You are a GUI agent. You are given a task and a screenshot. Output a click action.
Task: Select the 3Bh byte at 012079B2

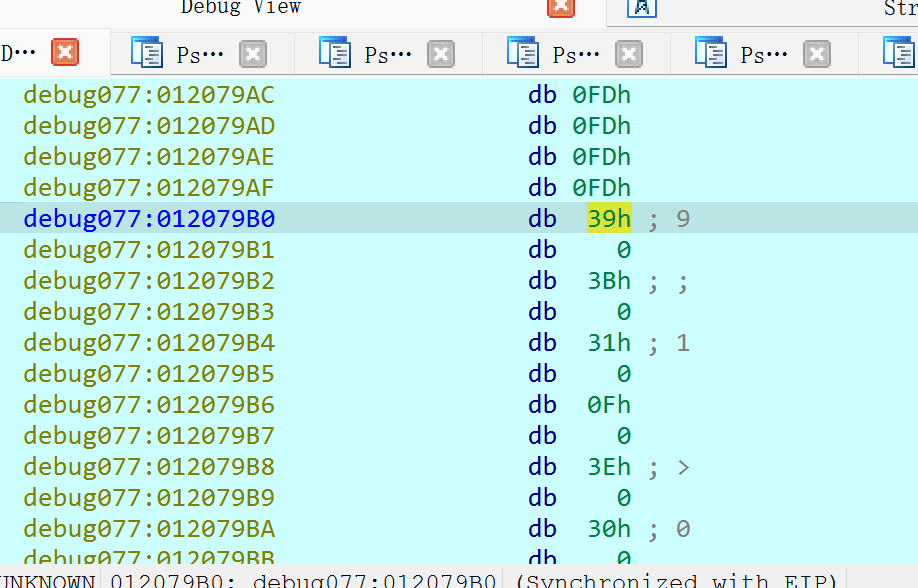[609, 281]
